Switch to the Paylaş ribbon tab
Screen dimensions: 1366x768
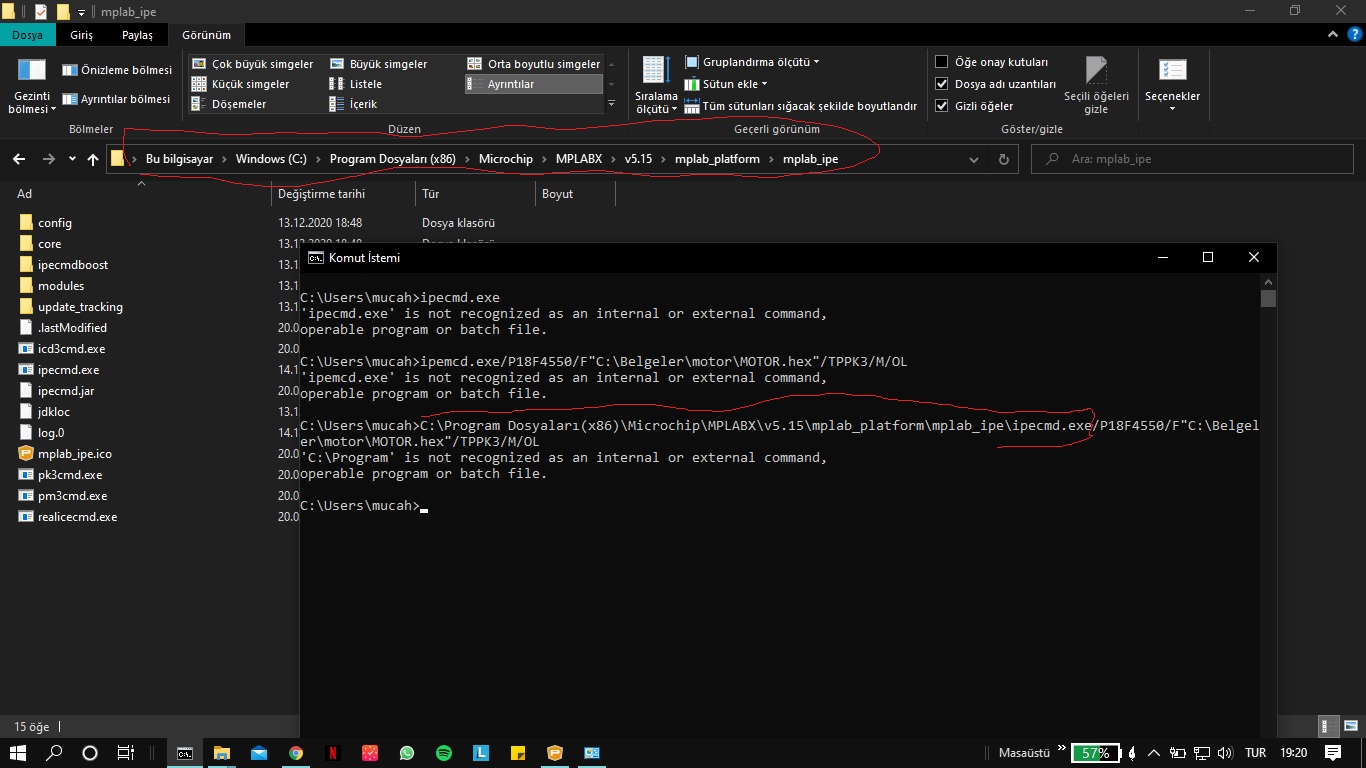[x=138, y=35]
